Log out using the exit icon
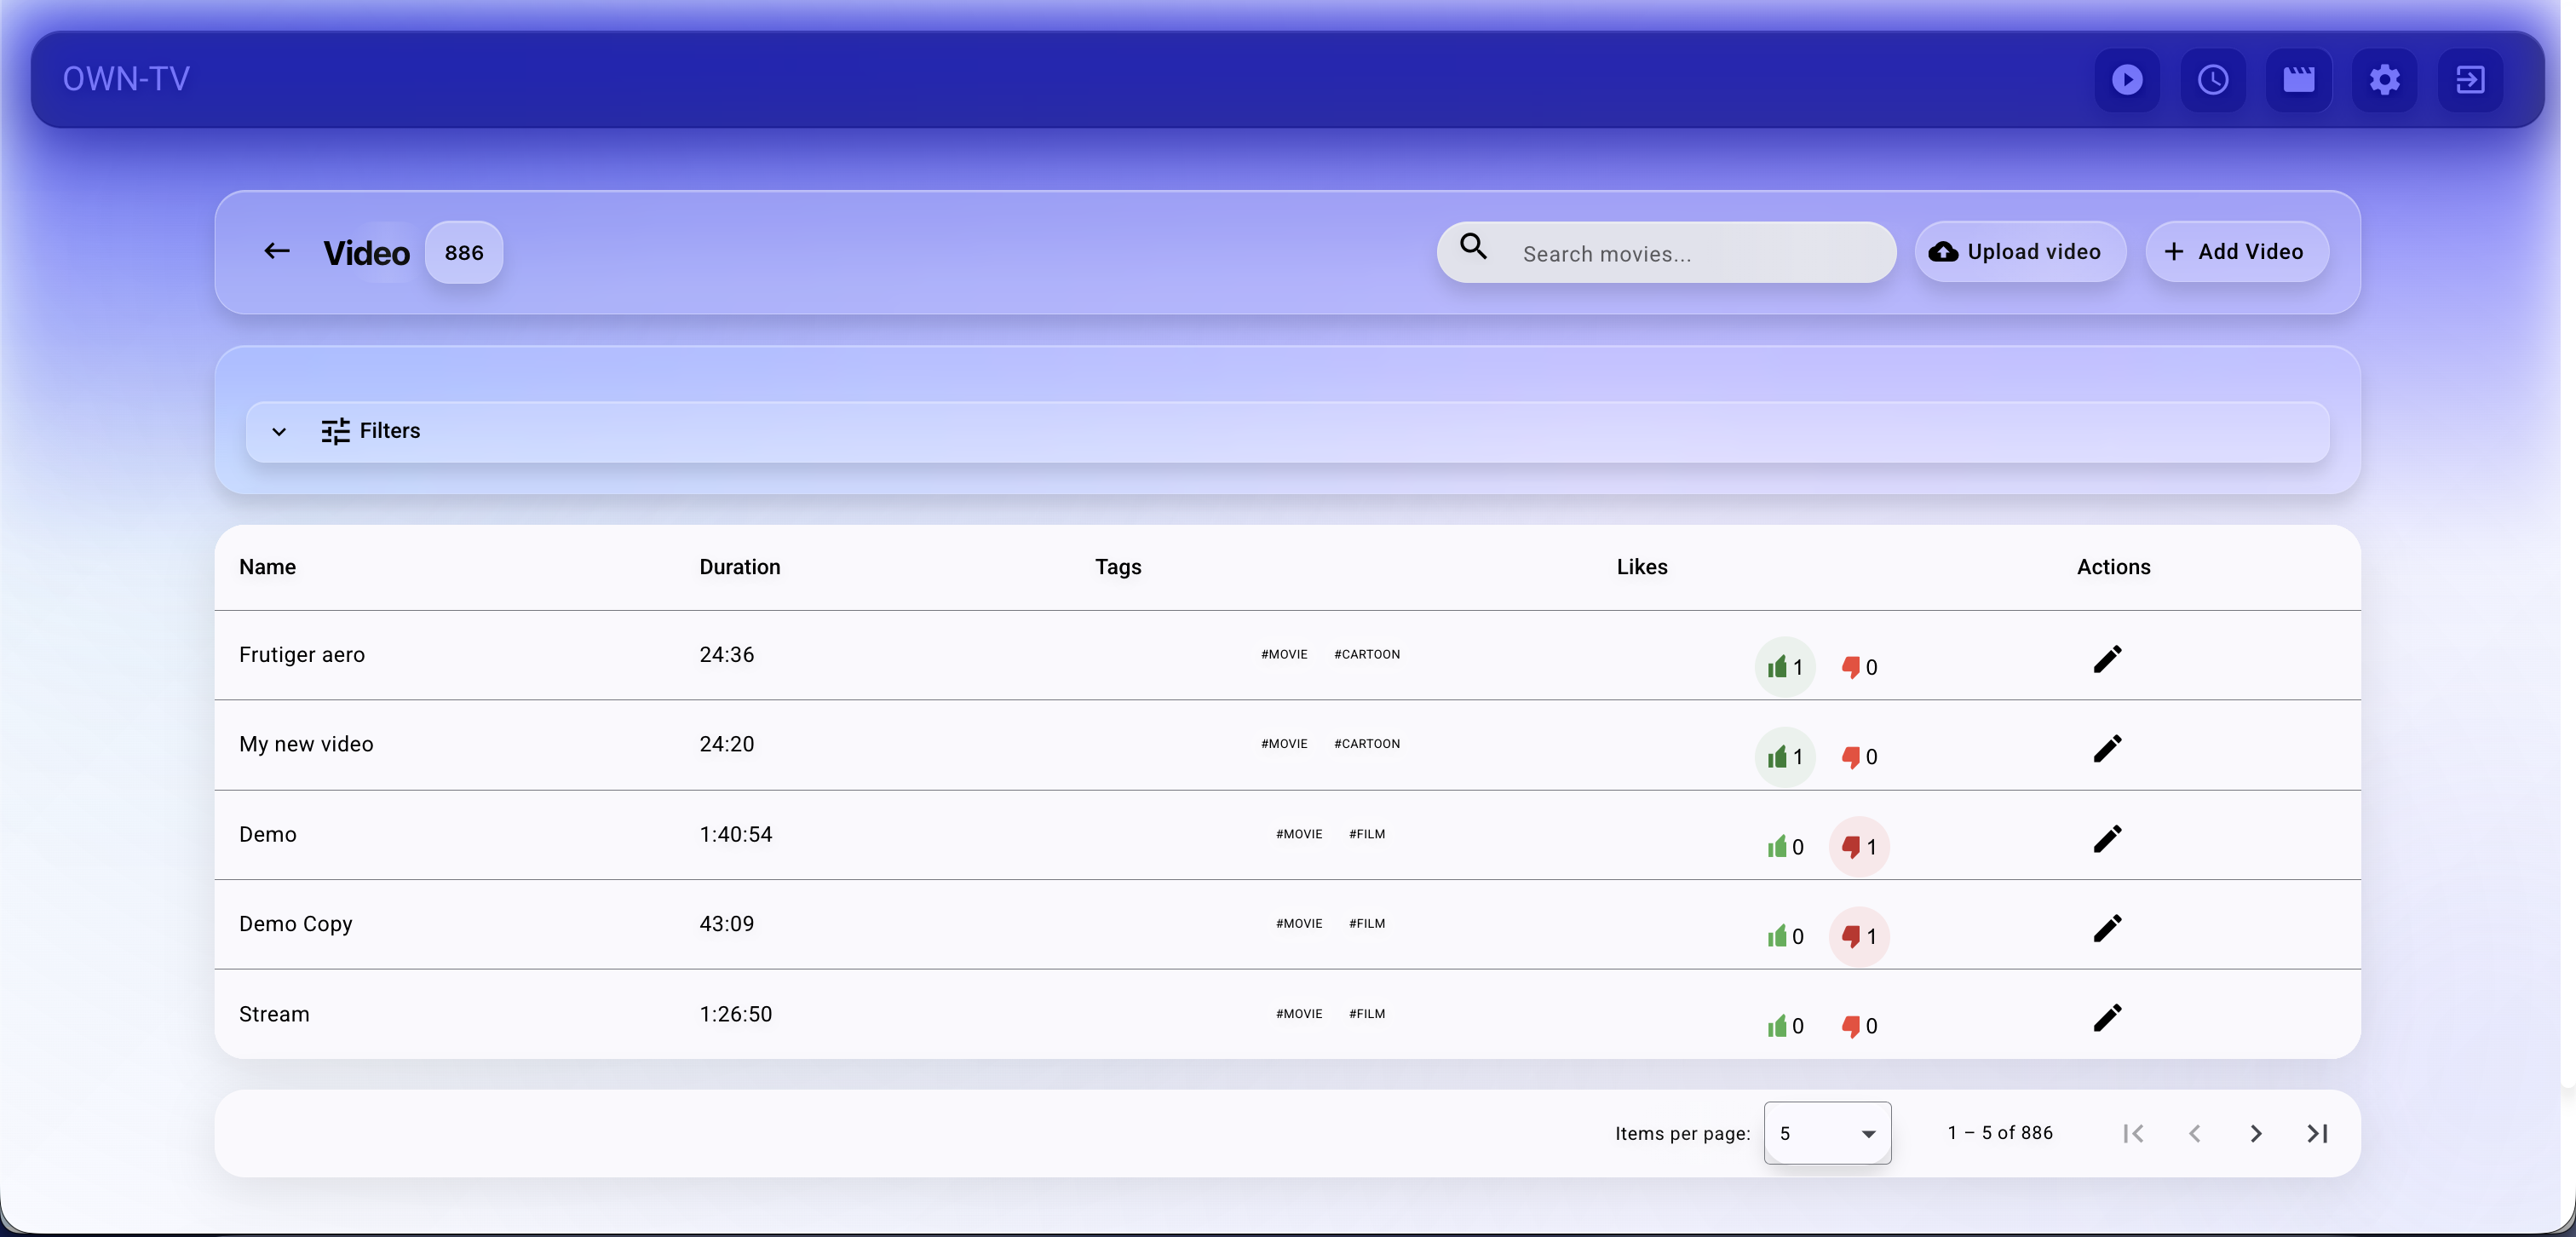Viewport: 2576px width, 1237px height. pyautogui.click(x=2470, y=80)
